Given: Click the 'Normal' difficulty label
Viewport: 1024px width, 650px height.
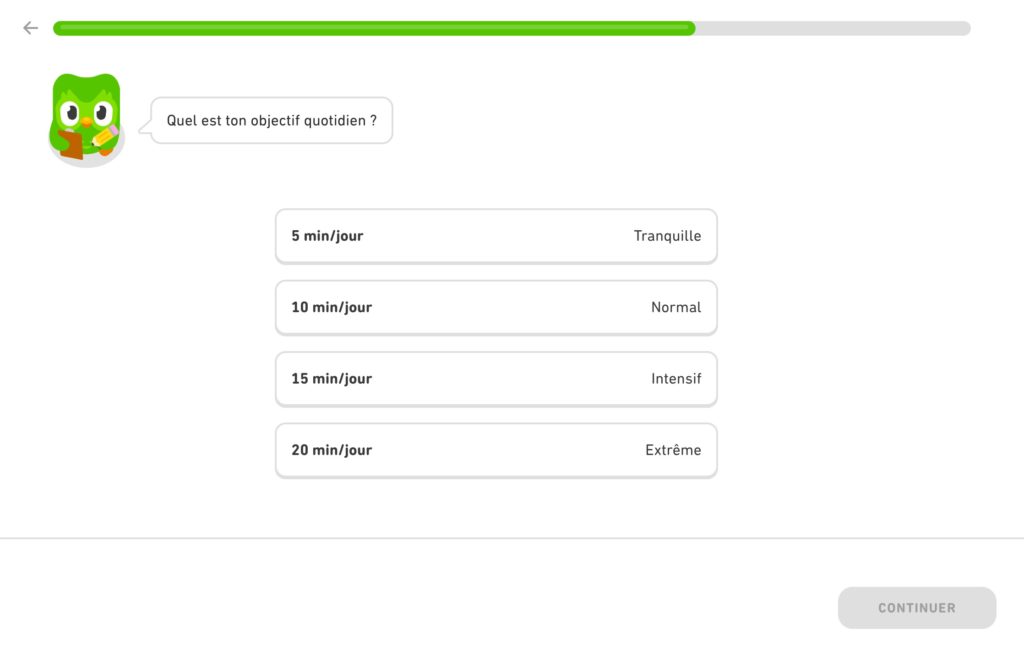Looking at the screenshot, I should [676, 307].
